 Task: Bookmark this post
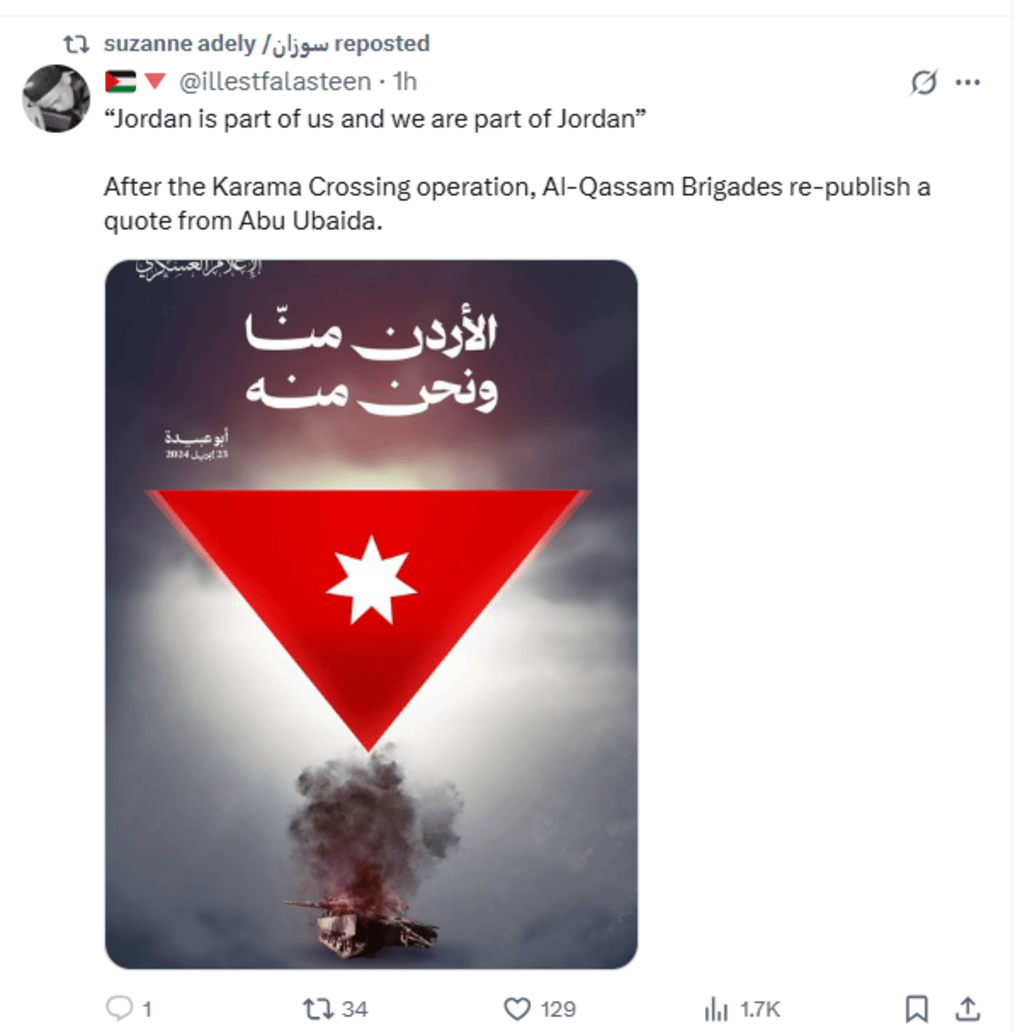click(916, 1008)
